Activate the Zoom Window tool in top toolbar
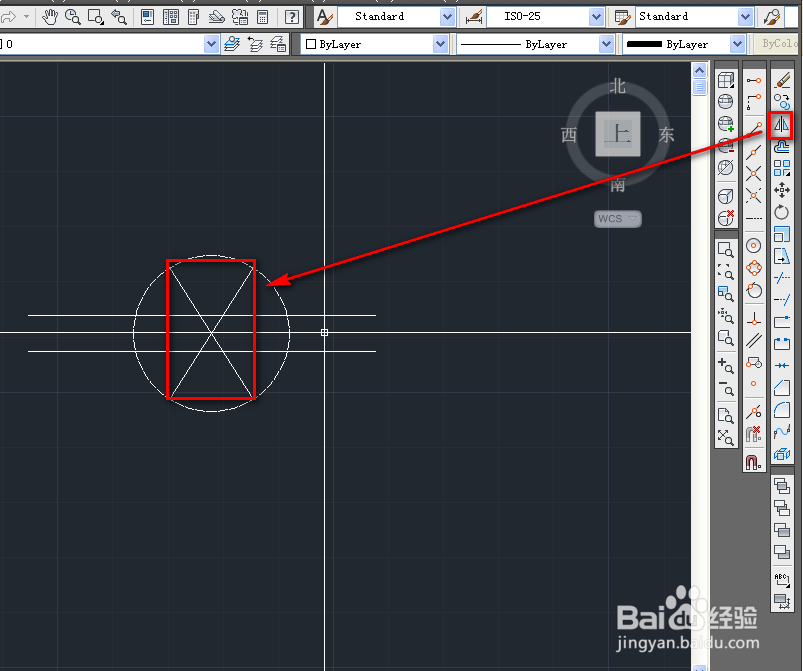 pos(96,17)
